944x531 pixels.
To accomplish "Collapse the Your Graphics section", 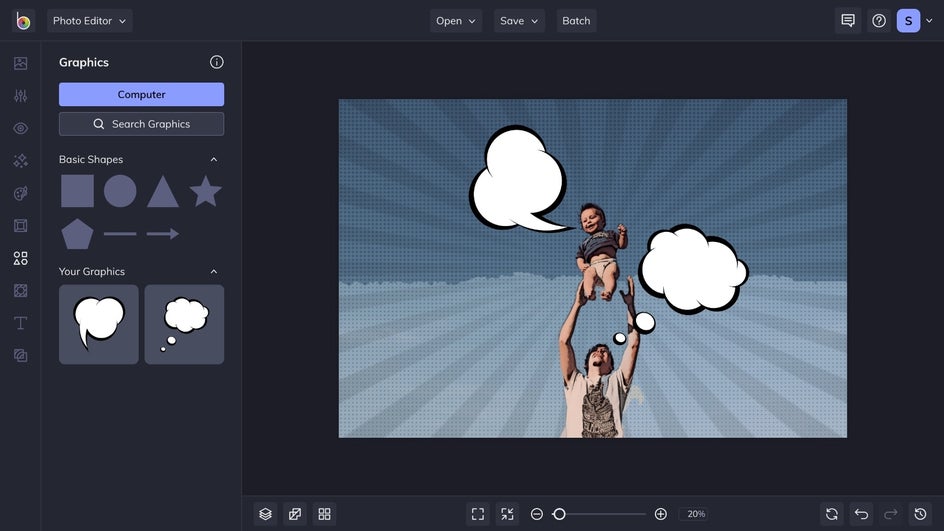I will pyautogui.click(x=214, y=272).
